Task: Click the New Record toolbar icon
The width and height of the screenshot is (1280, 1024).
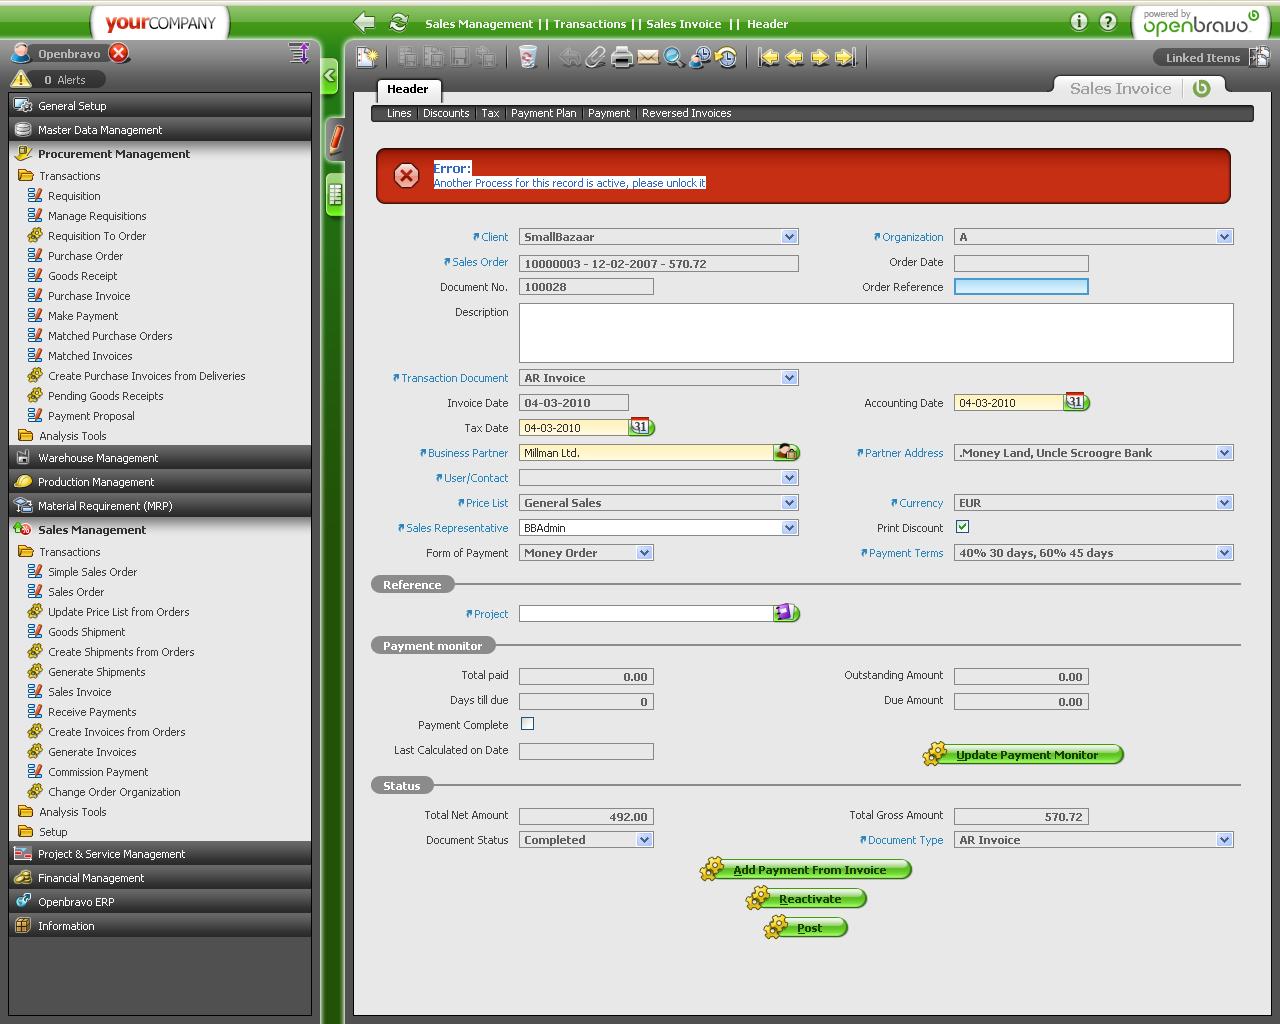Action: click(367, 58)
